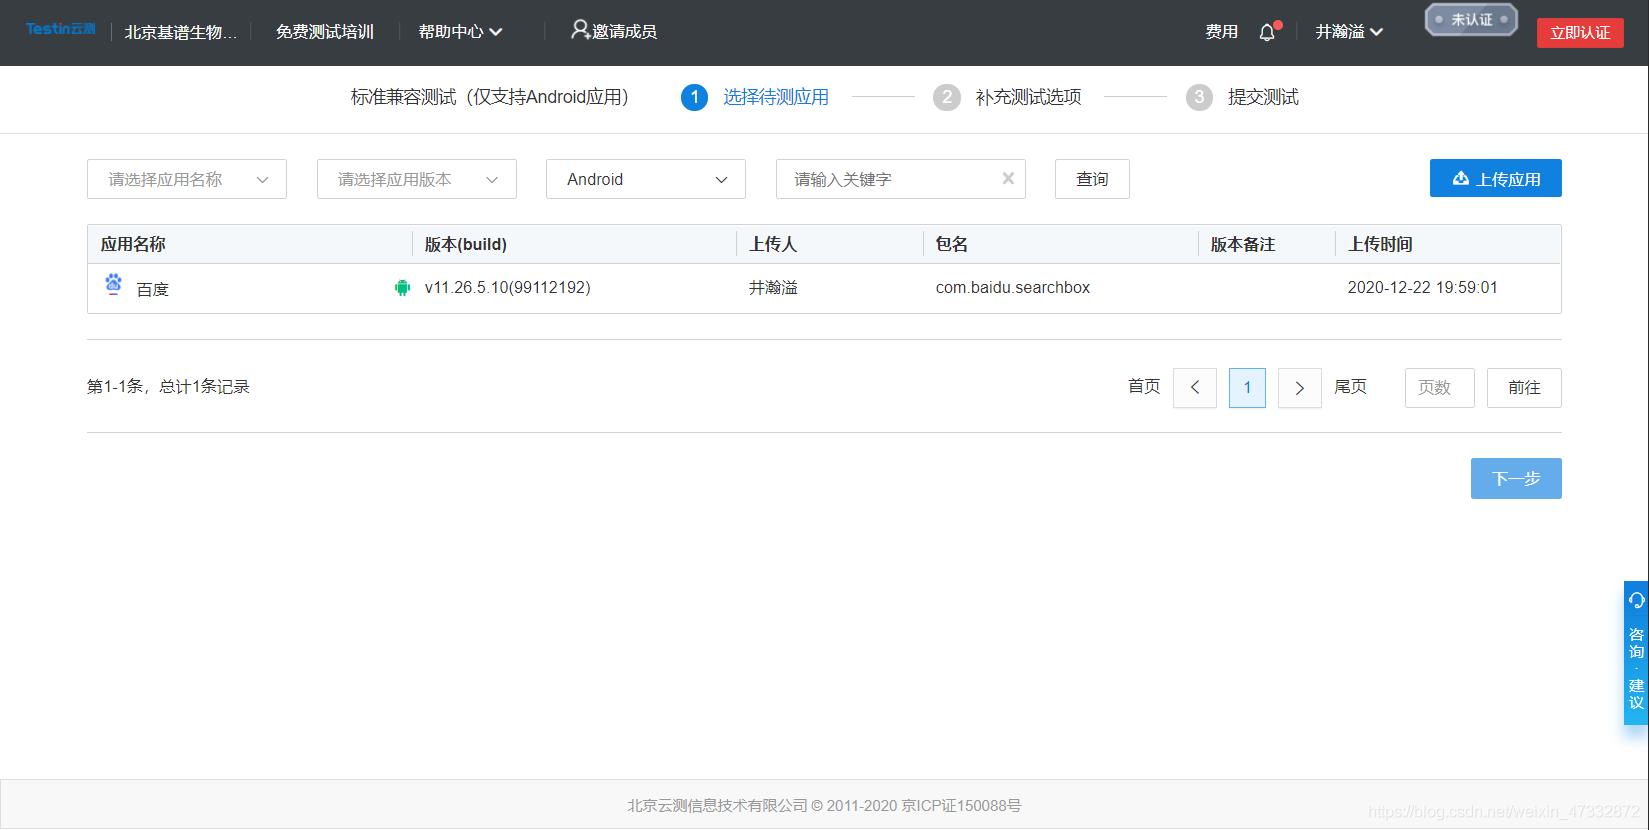Open the 请选择应用名称 dropdown

(x=187, y=179)
